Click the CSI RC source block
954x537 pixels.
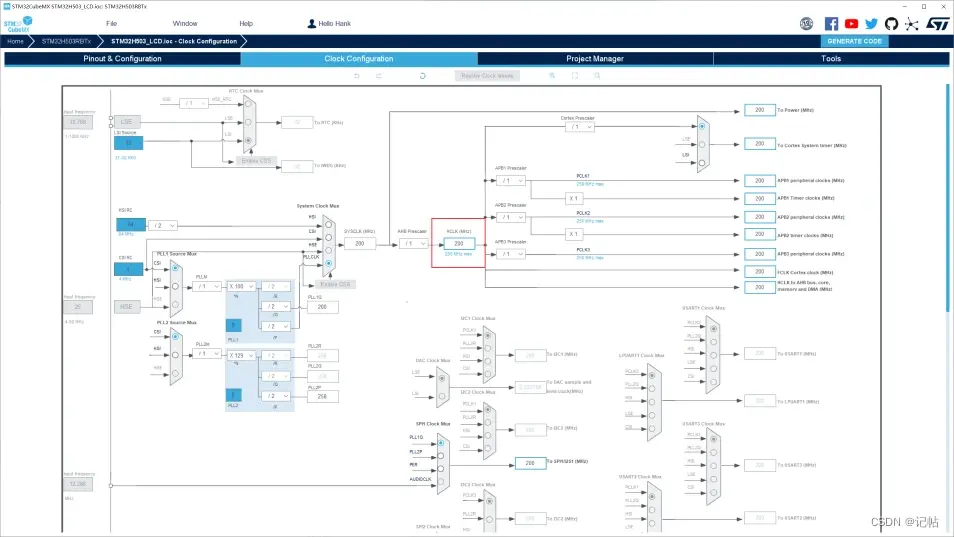click(x=128, y=269)
